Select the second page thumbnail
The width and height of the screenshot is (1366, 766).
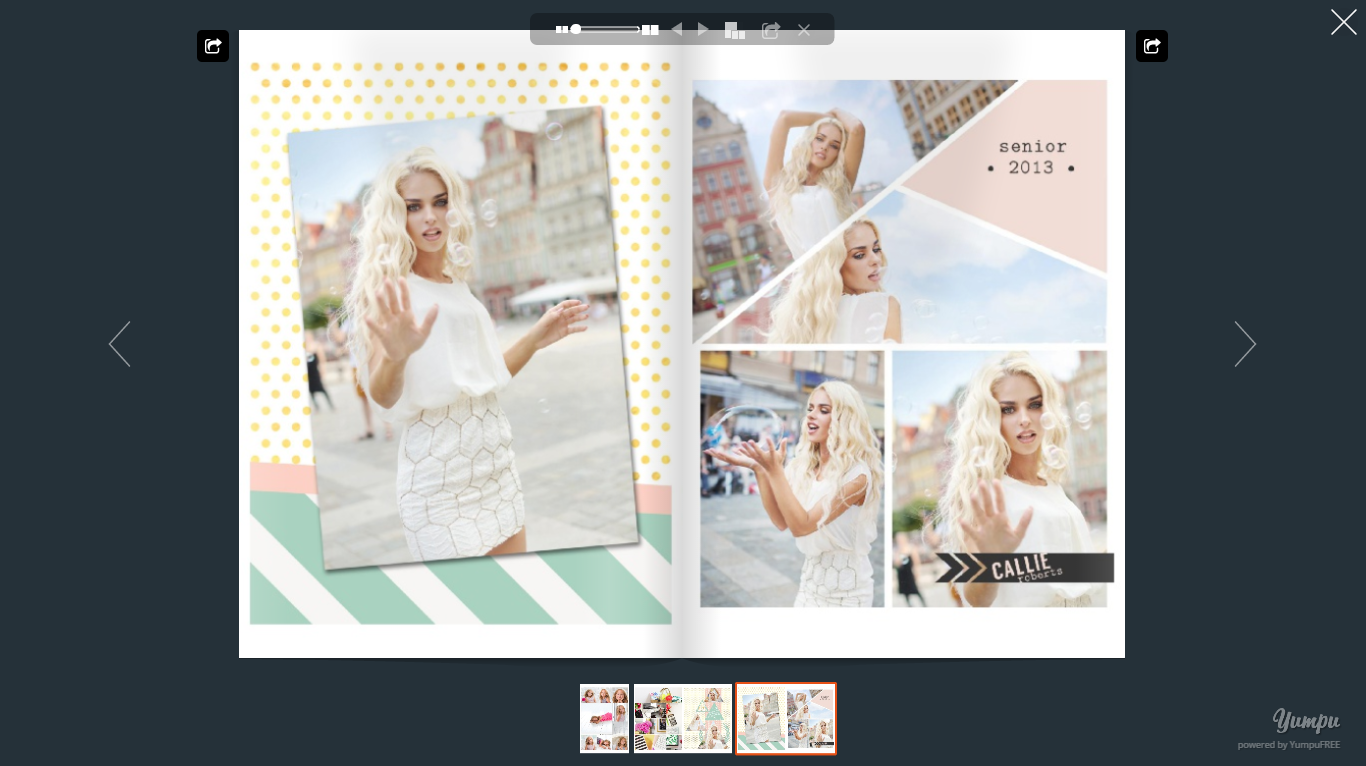click(x=682, y=718)
